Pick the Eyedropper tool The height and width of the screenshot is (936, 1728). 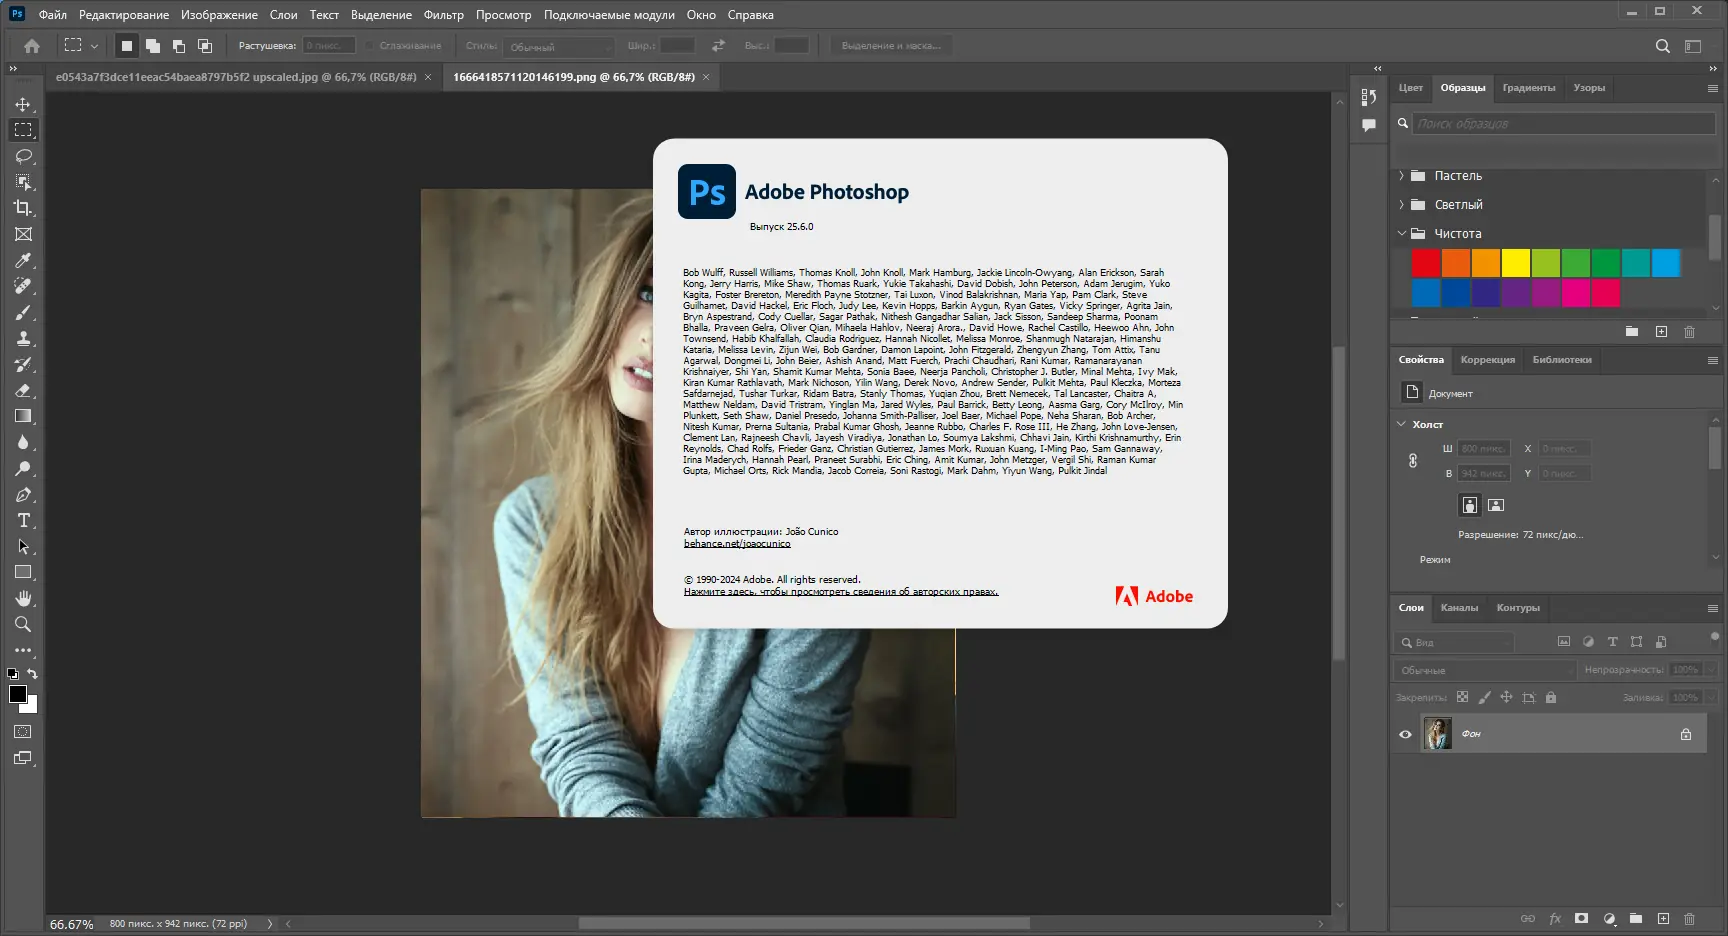pos(23,260)
